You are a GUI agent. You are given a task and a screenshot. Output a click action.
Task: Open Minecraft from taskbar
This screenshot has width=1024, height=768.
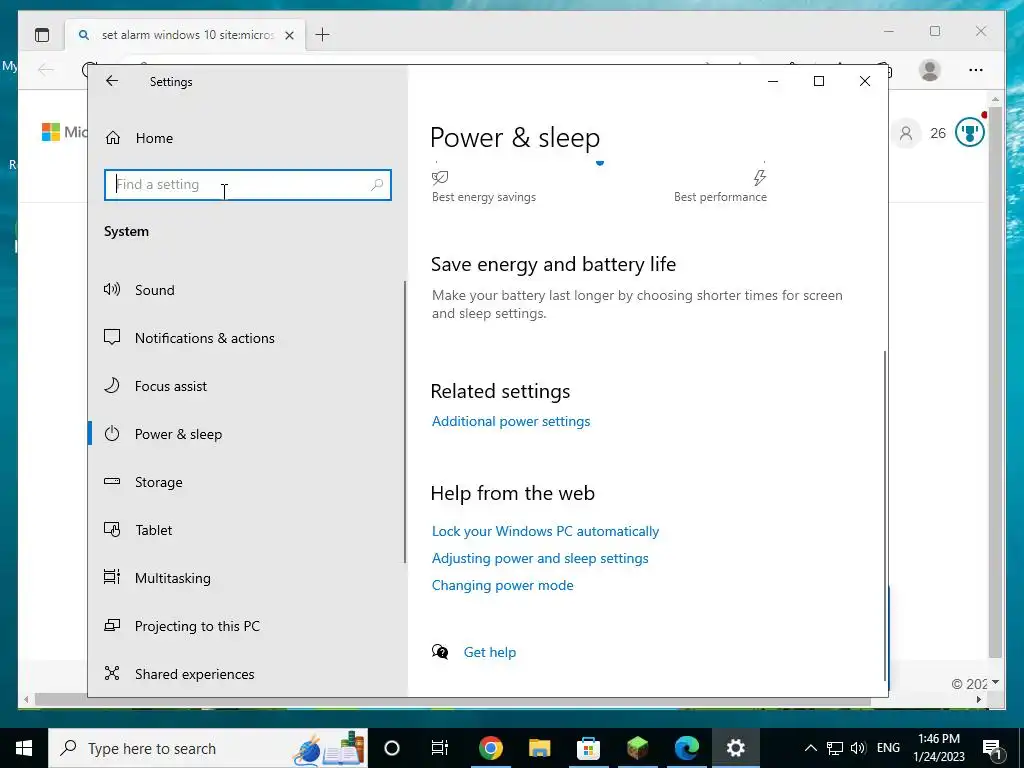tap(637, 748)
